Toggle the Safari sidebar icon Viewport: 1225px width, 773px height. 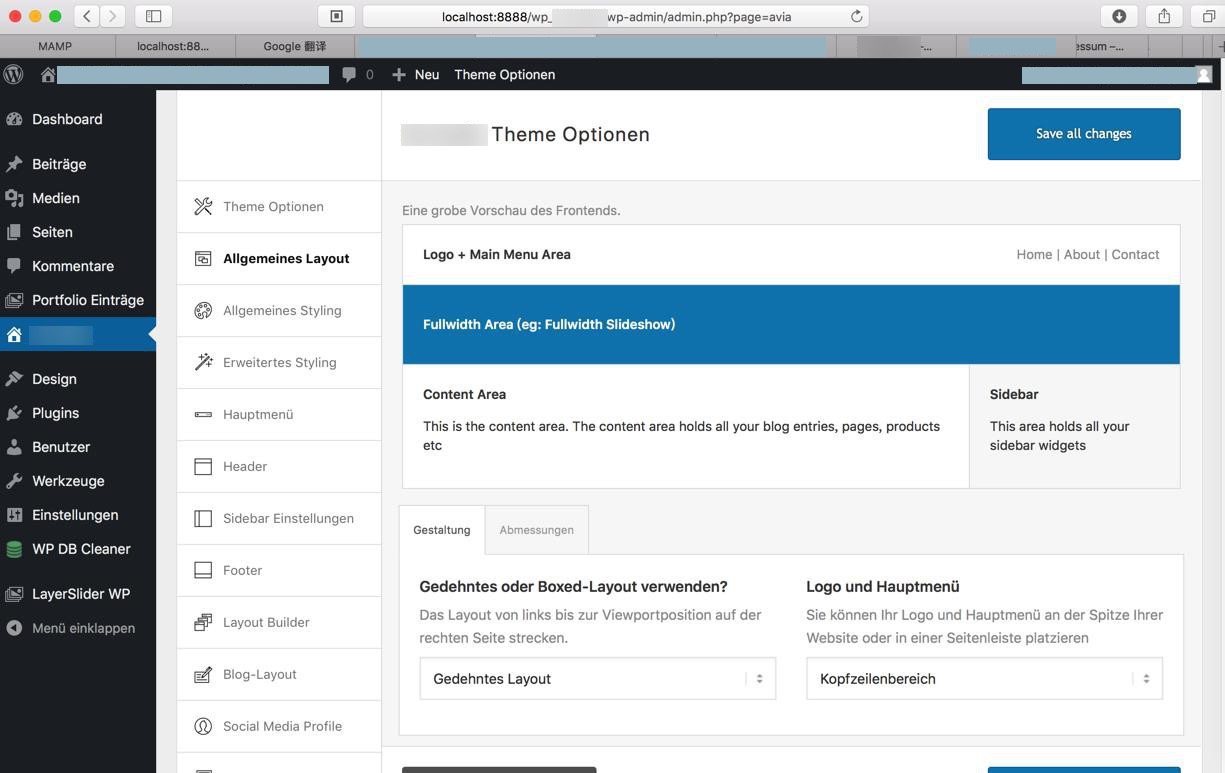pos(153,16)
